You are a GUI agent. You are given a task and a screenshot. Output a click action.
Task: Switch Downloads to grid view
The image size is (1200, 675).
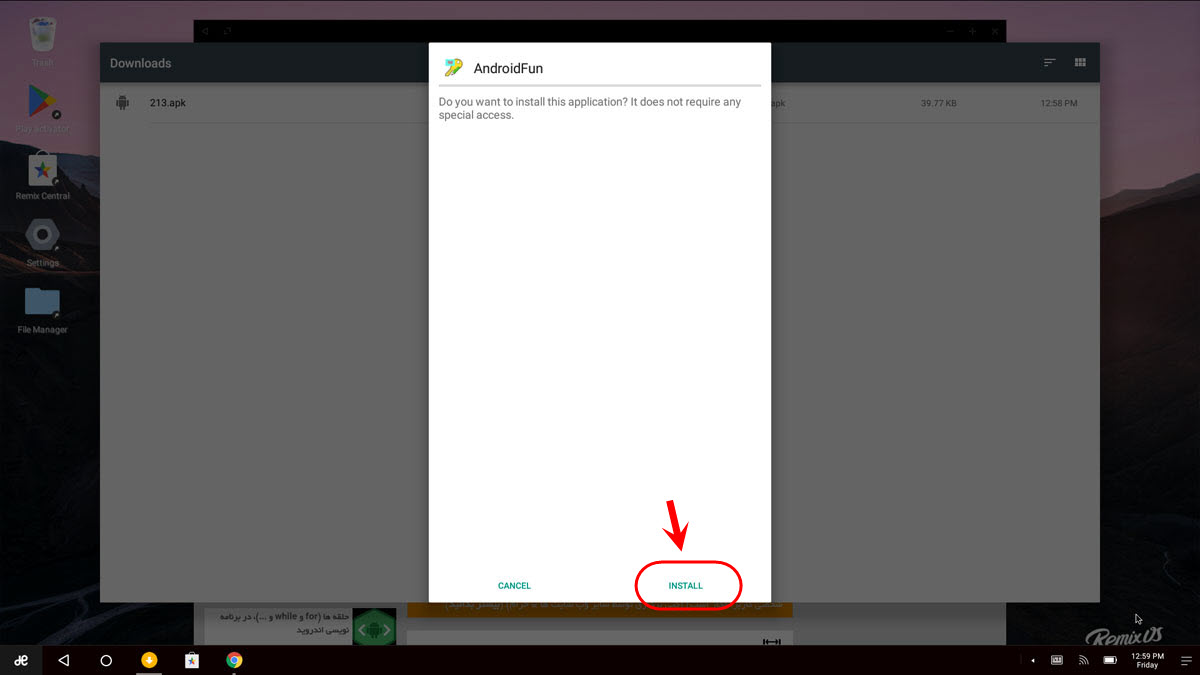coord(1080,62)
